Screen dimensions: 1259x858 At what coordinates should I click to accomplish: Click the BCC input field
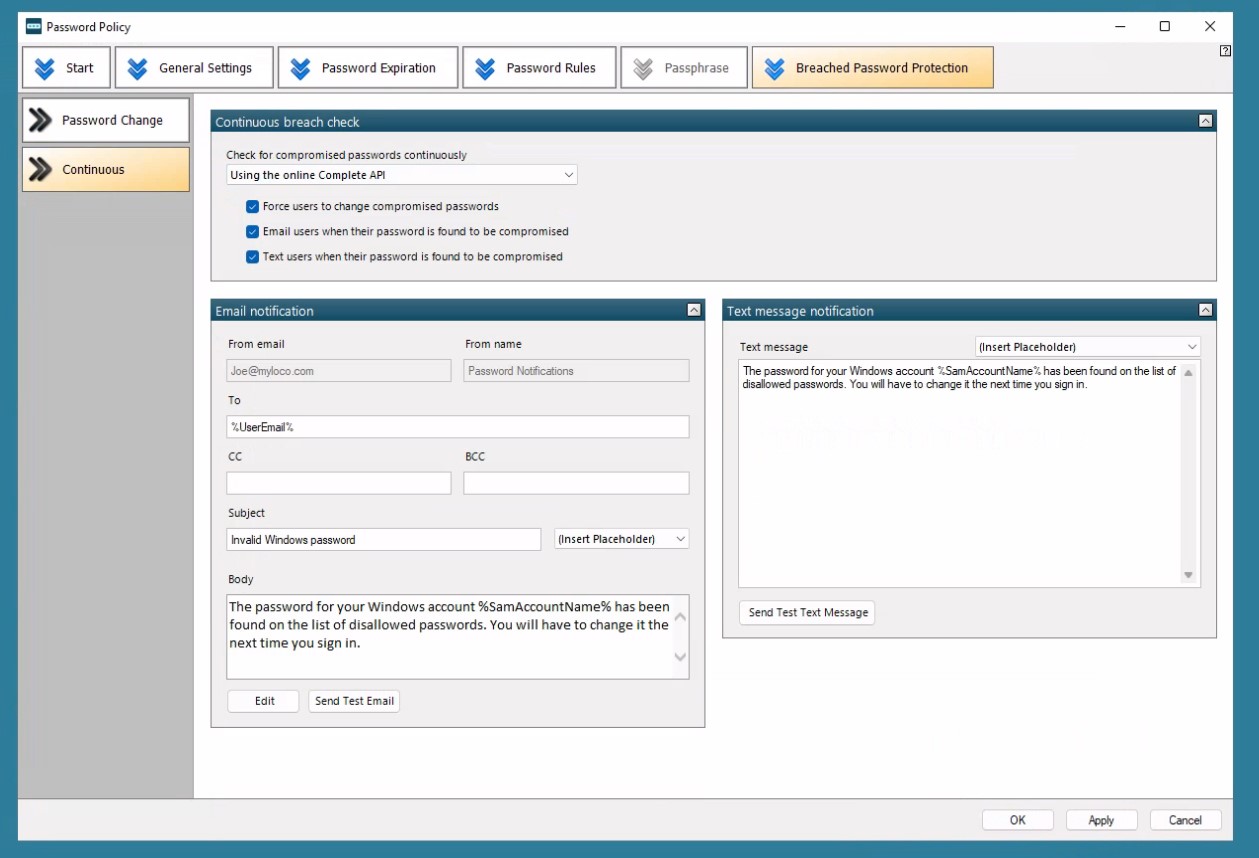[577, 483]
